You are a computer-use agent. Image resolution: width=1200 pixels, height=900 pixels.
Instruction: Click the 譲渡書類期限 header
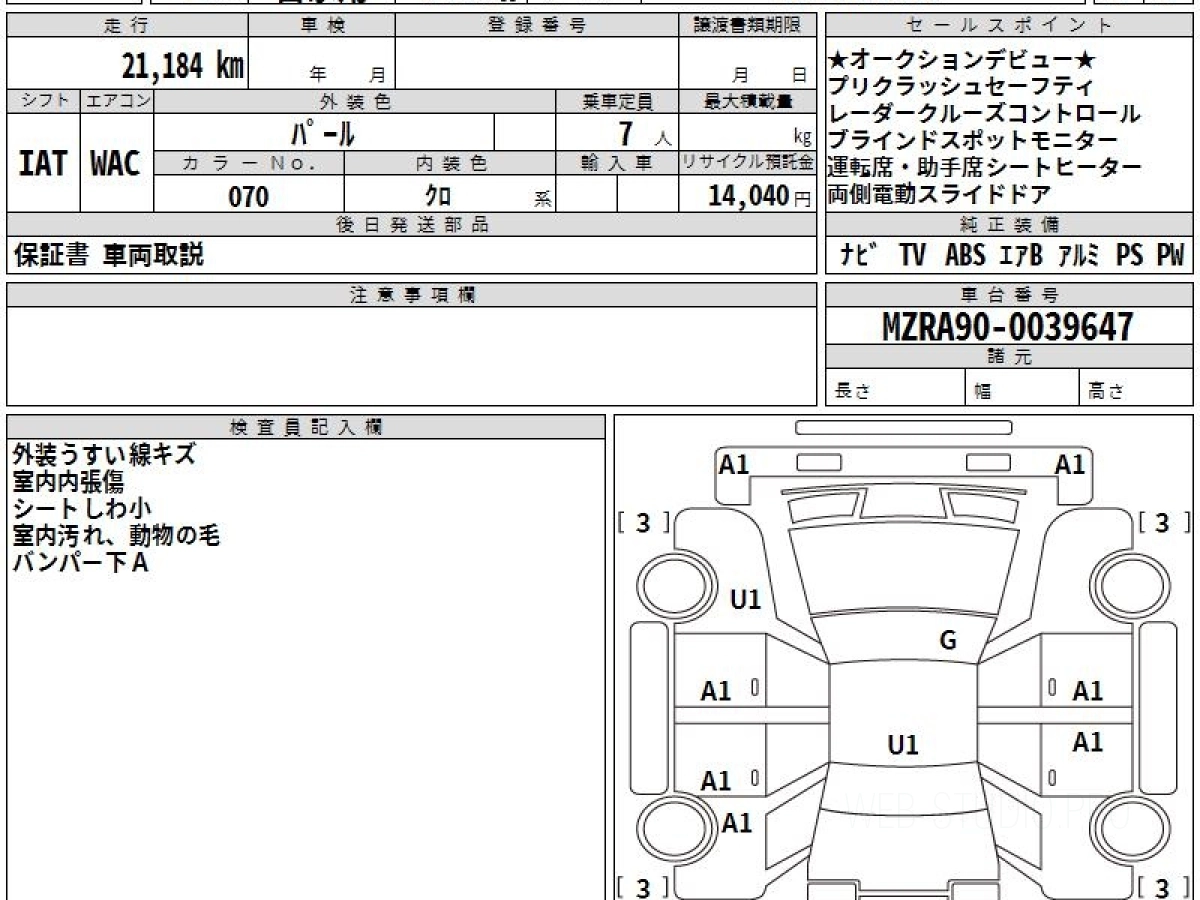[x=747, y=26]
